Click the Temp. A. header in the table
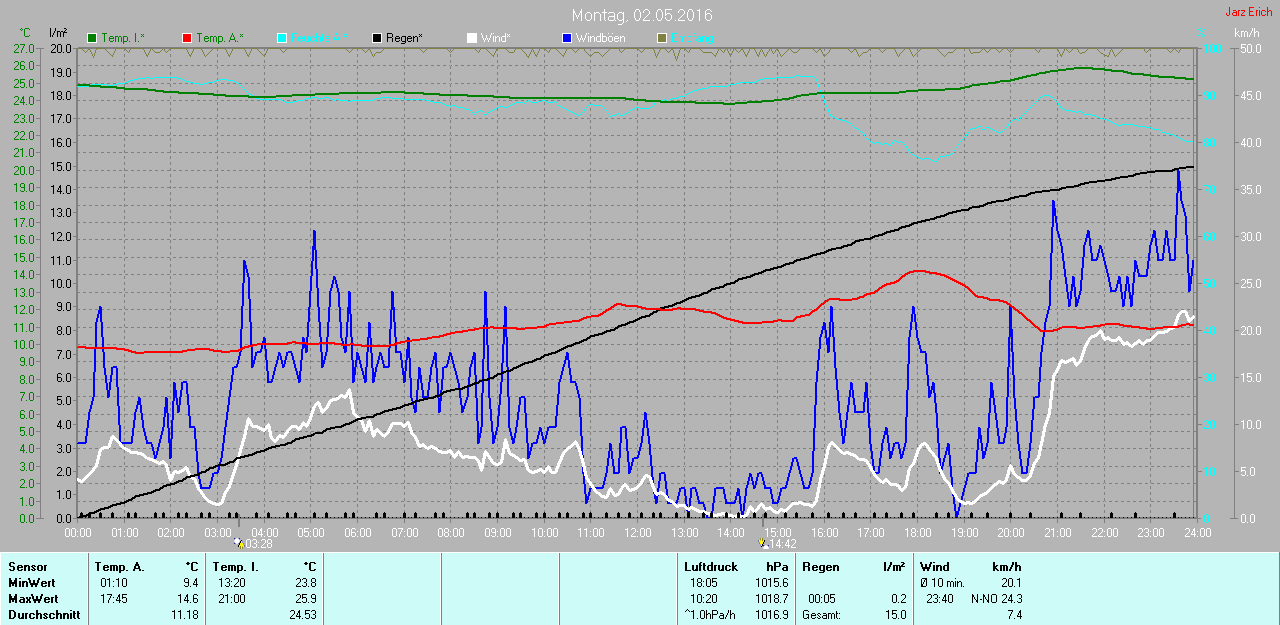The image size is (1280, 625). tap(119, 567)
